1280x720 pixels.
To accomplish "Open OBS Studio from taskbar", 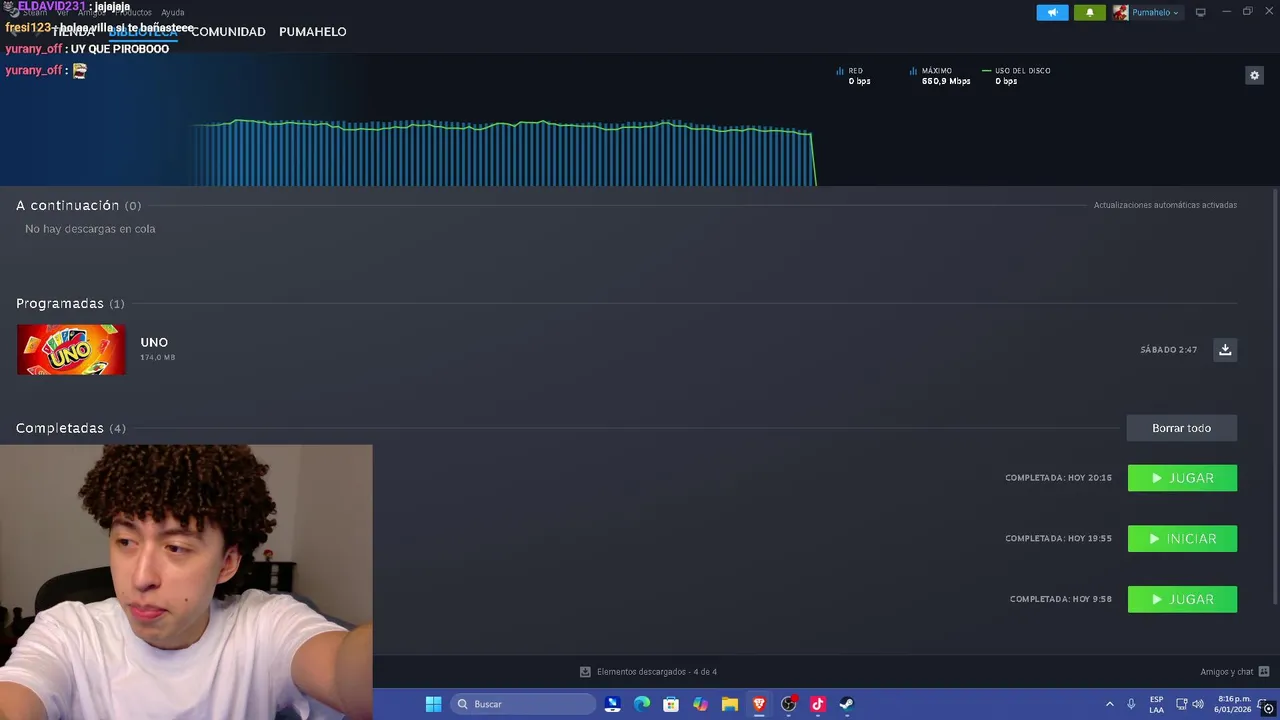I will [x=788, y=704].
